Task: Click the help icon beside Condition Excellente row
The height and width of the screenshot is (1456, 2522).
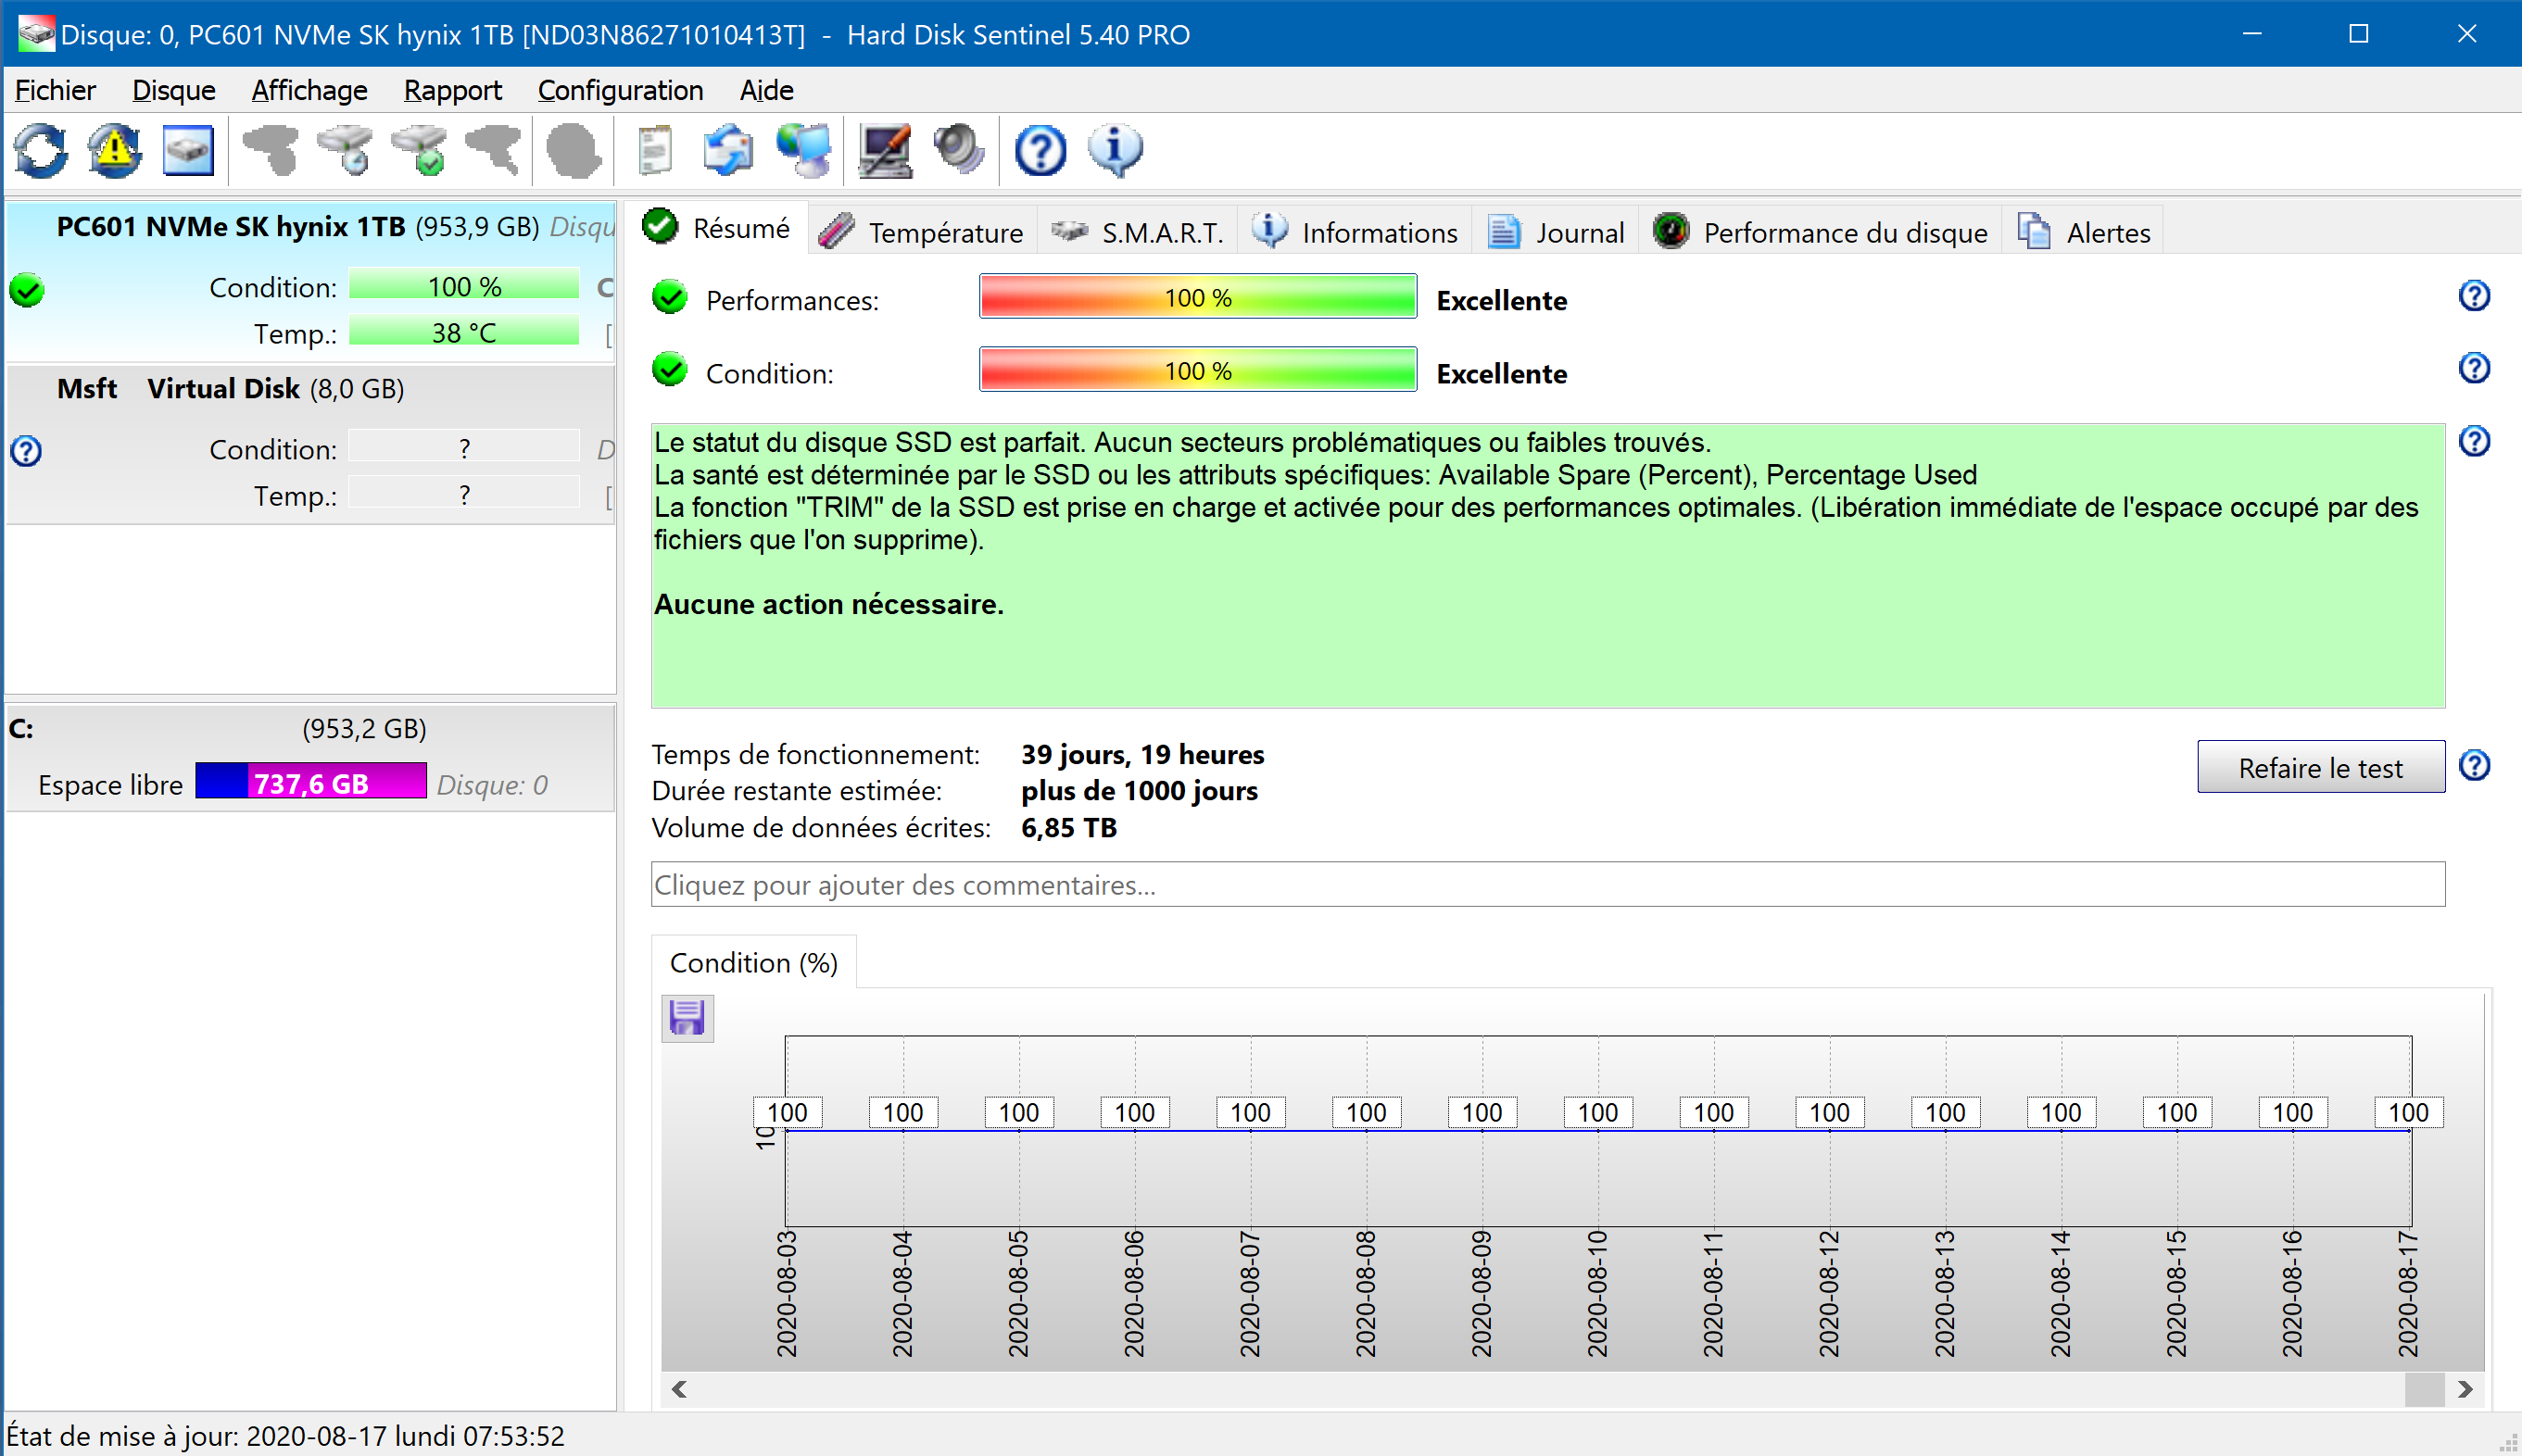Action: 2474,368
